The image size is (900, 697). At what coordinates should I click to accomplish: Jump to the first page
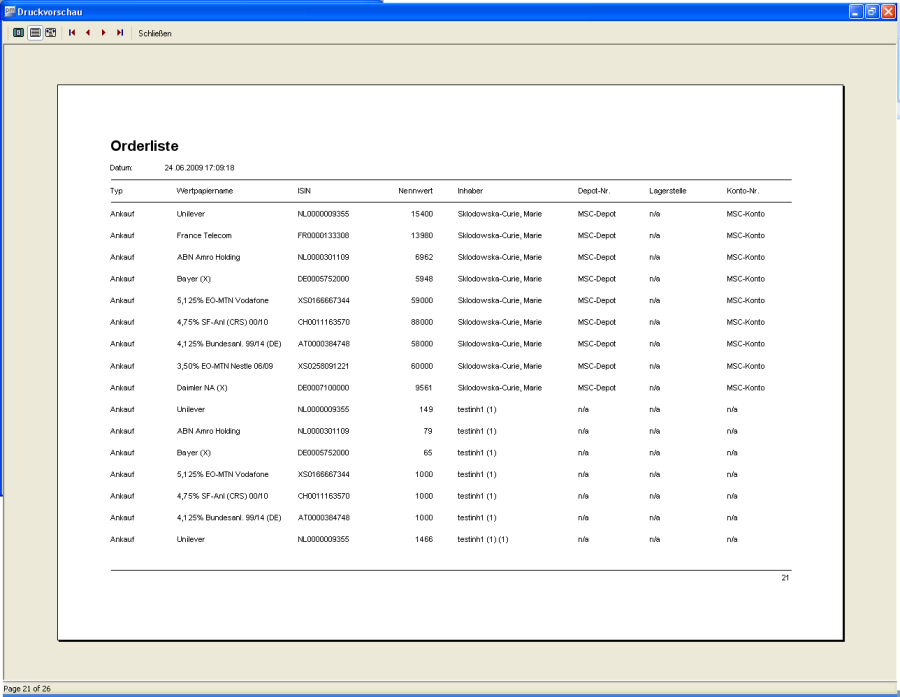pyautogui.click(x=72, y=33)
